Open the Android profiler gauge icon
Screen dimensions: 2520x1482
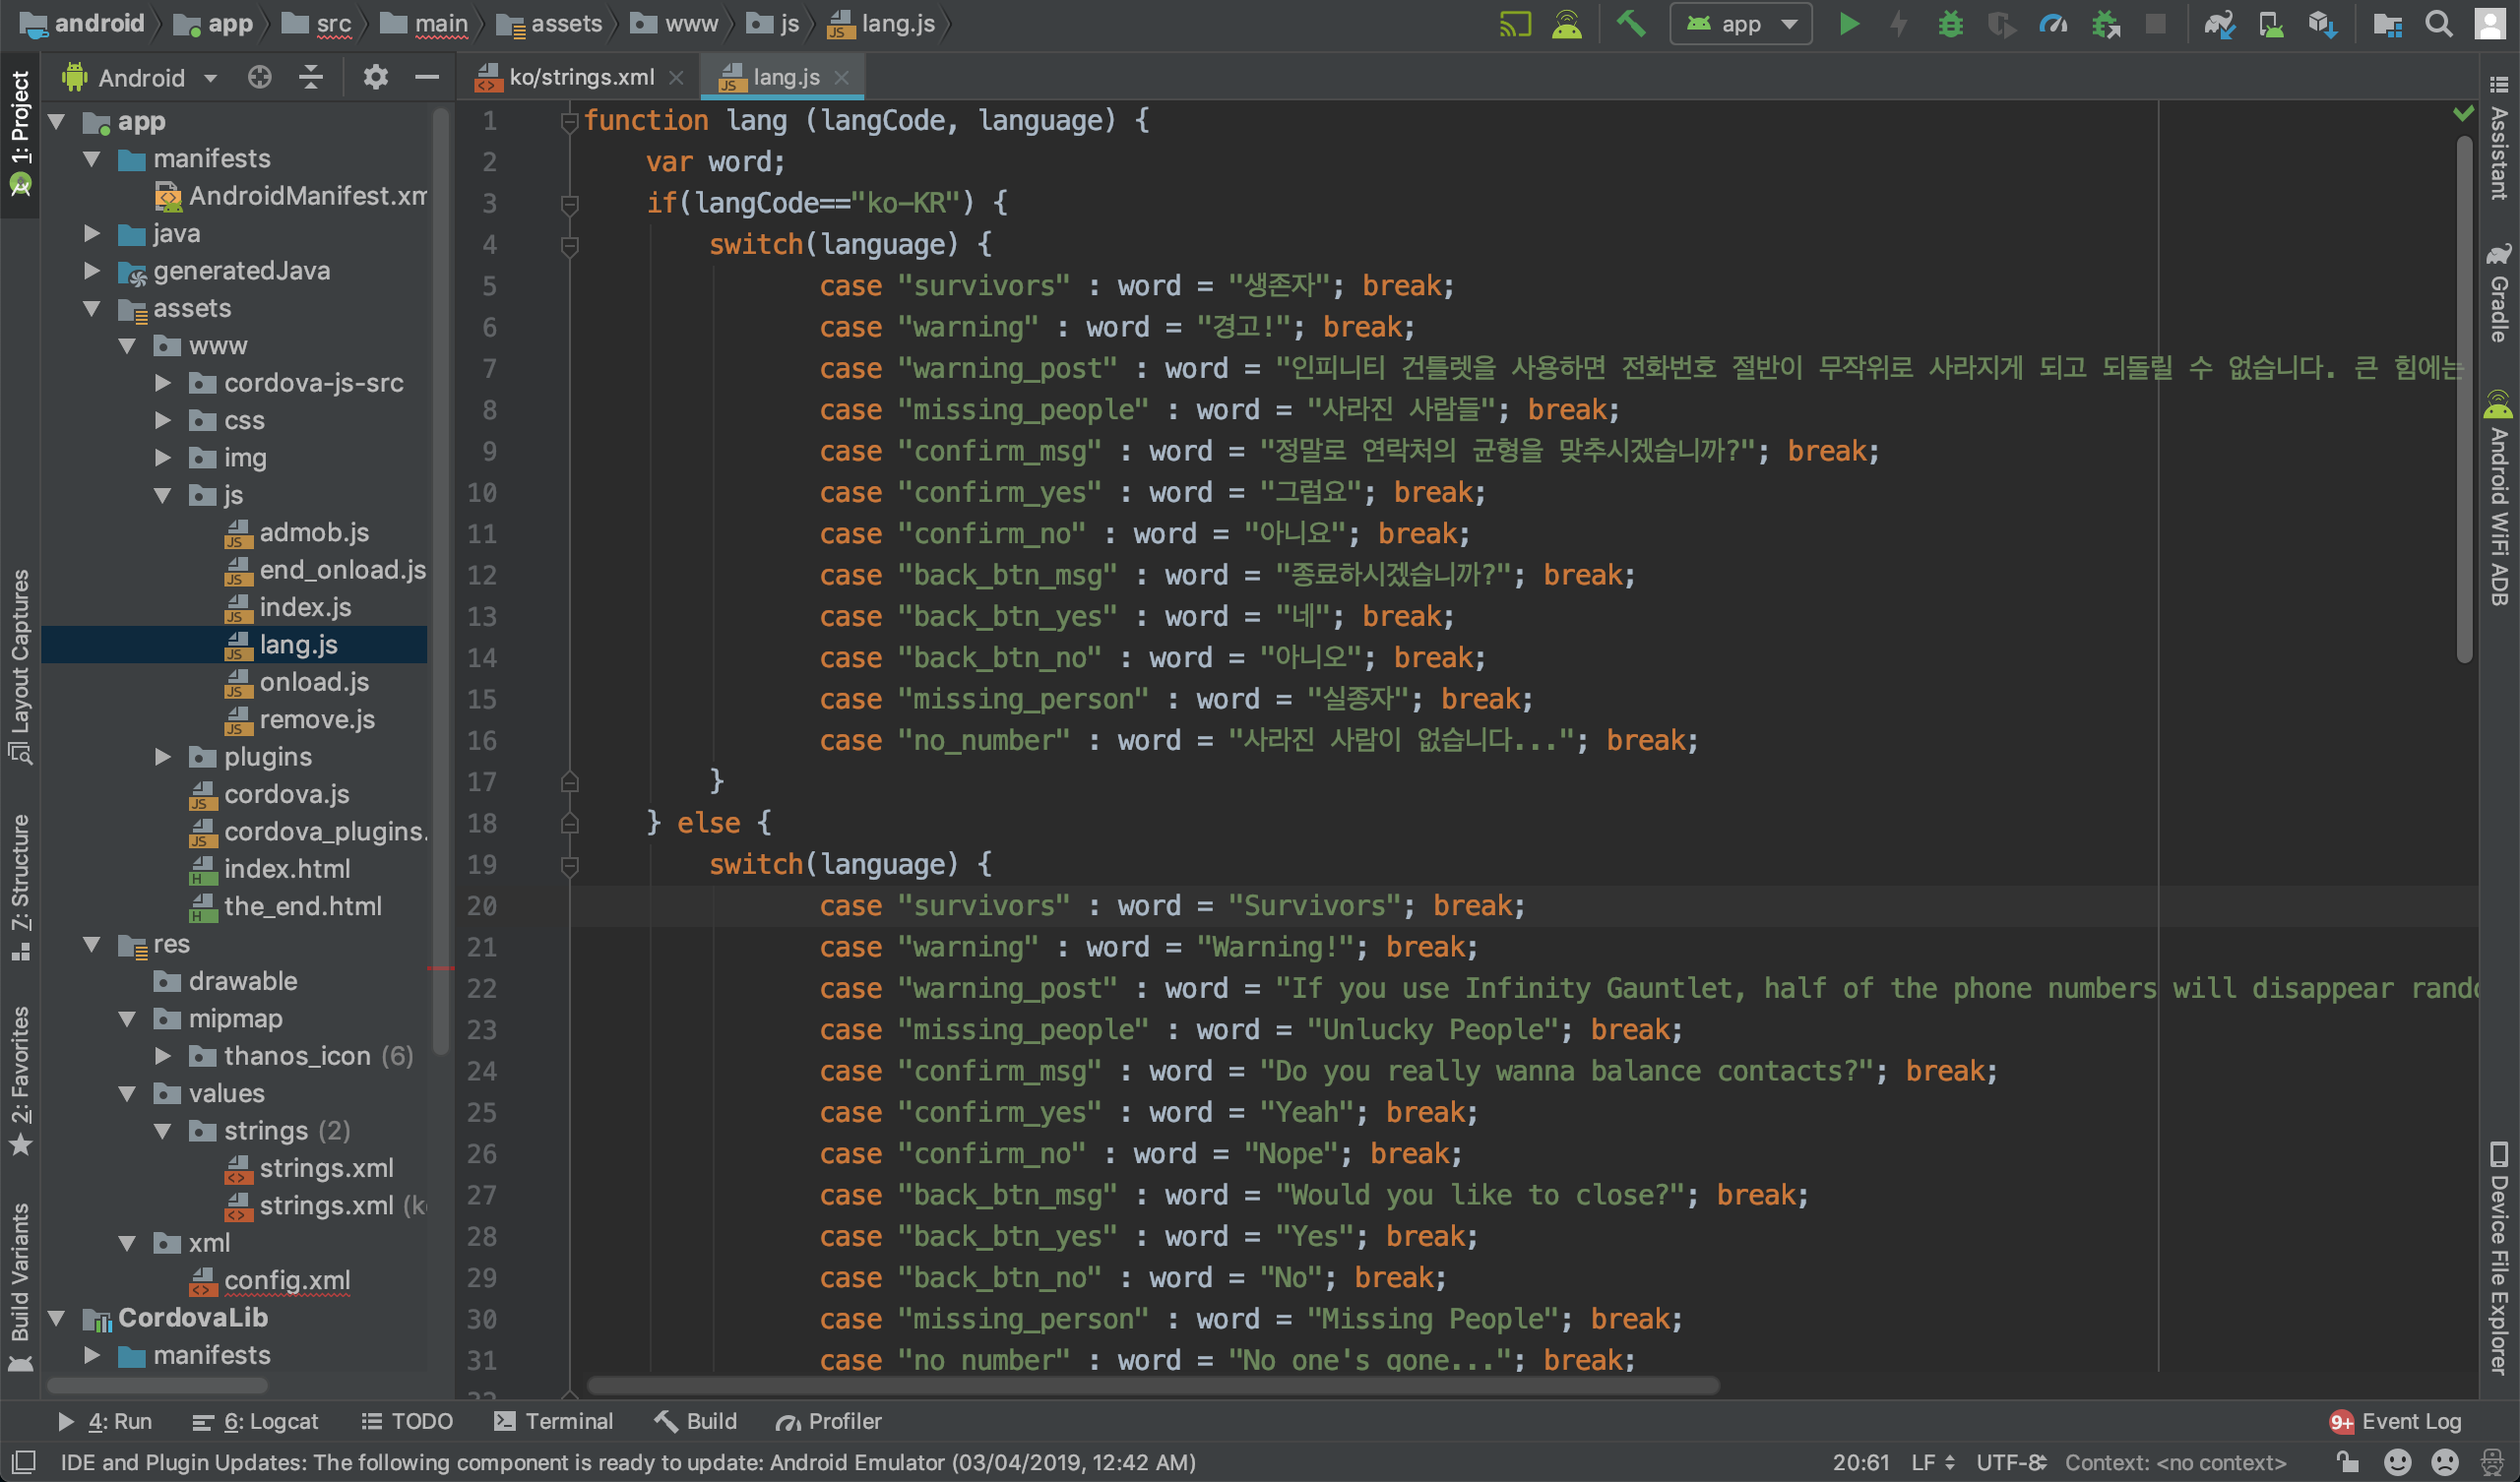click(2053, 24)
